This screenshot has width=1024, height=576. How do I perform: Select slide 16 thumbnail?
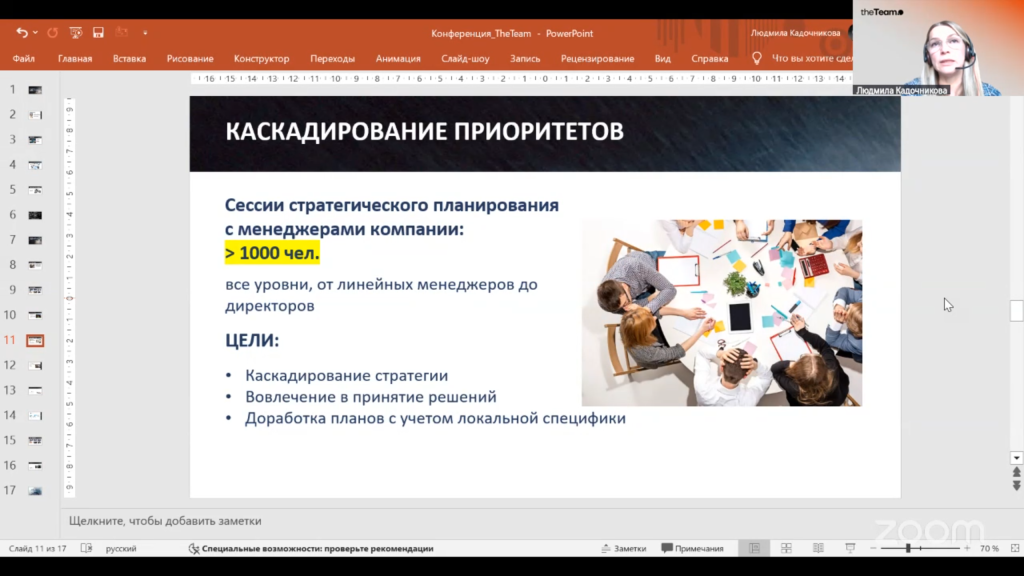point(35,466)
